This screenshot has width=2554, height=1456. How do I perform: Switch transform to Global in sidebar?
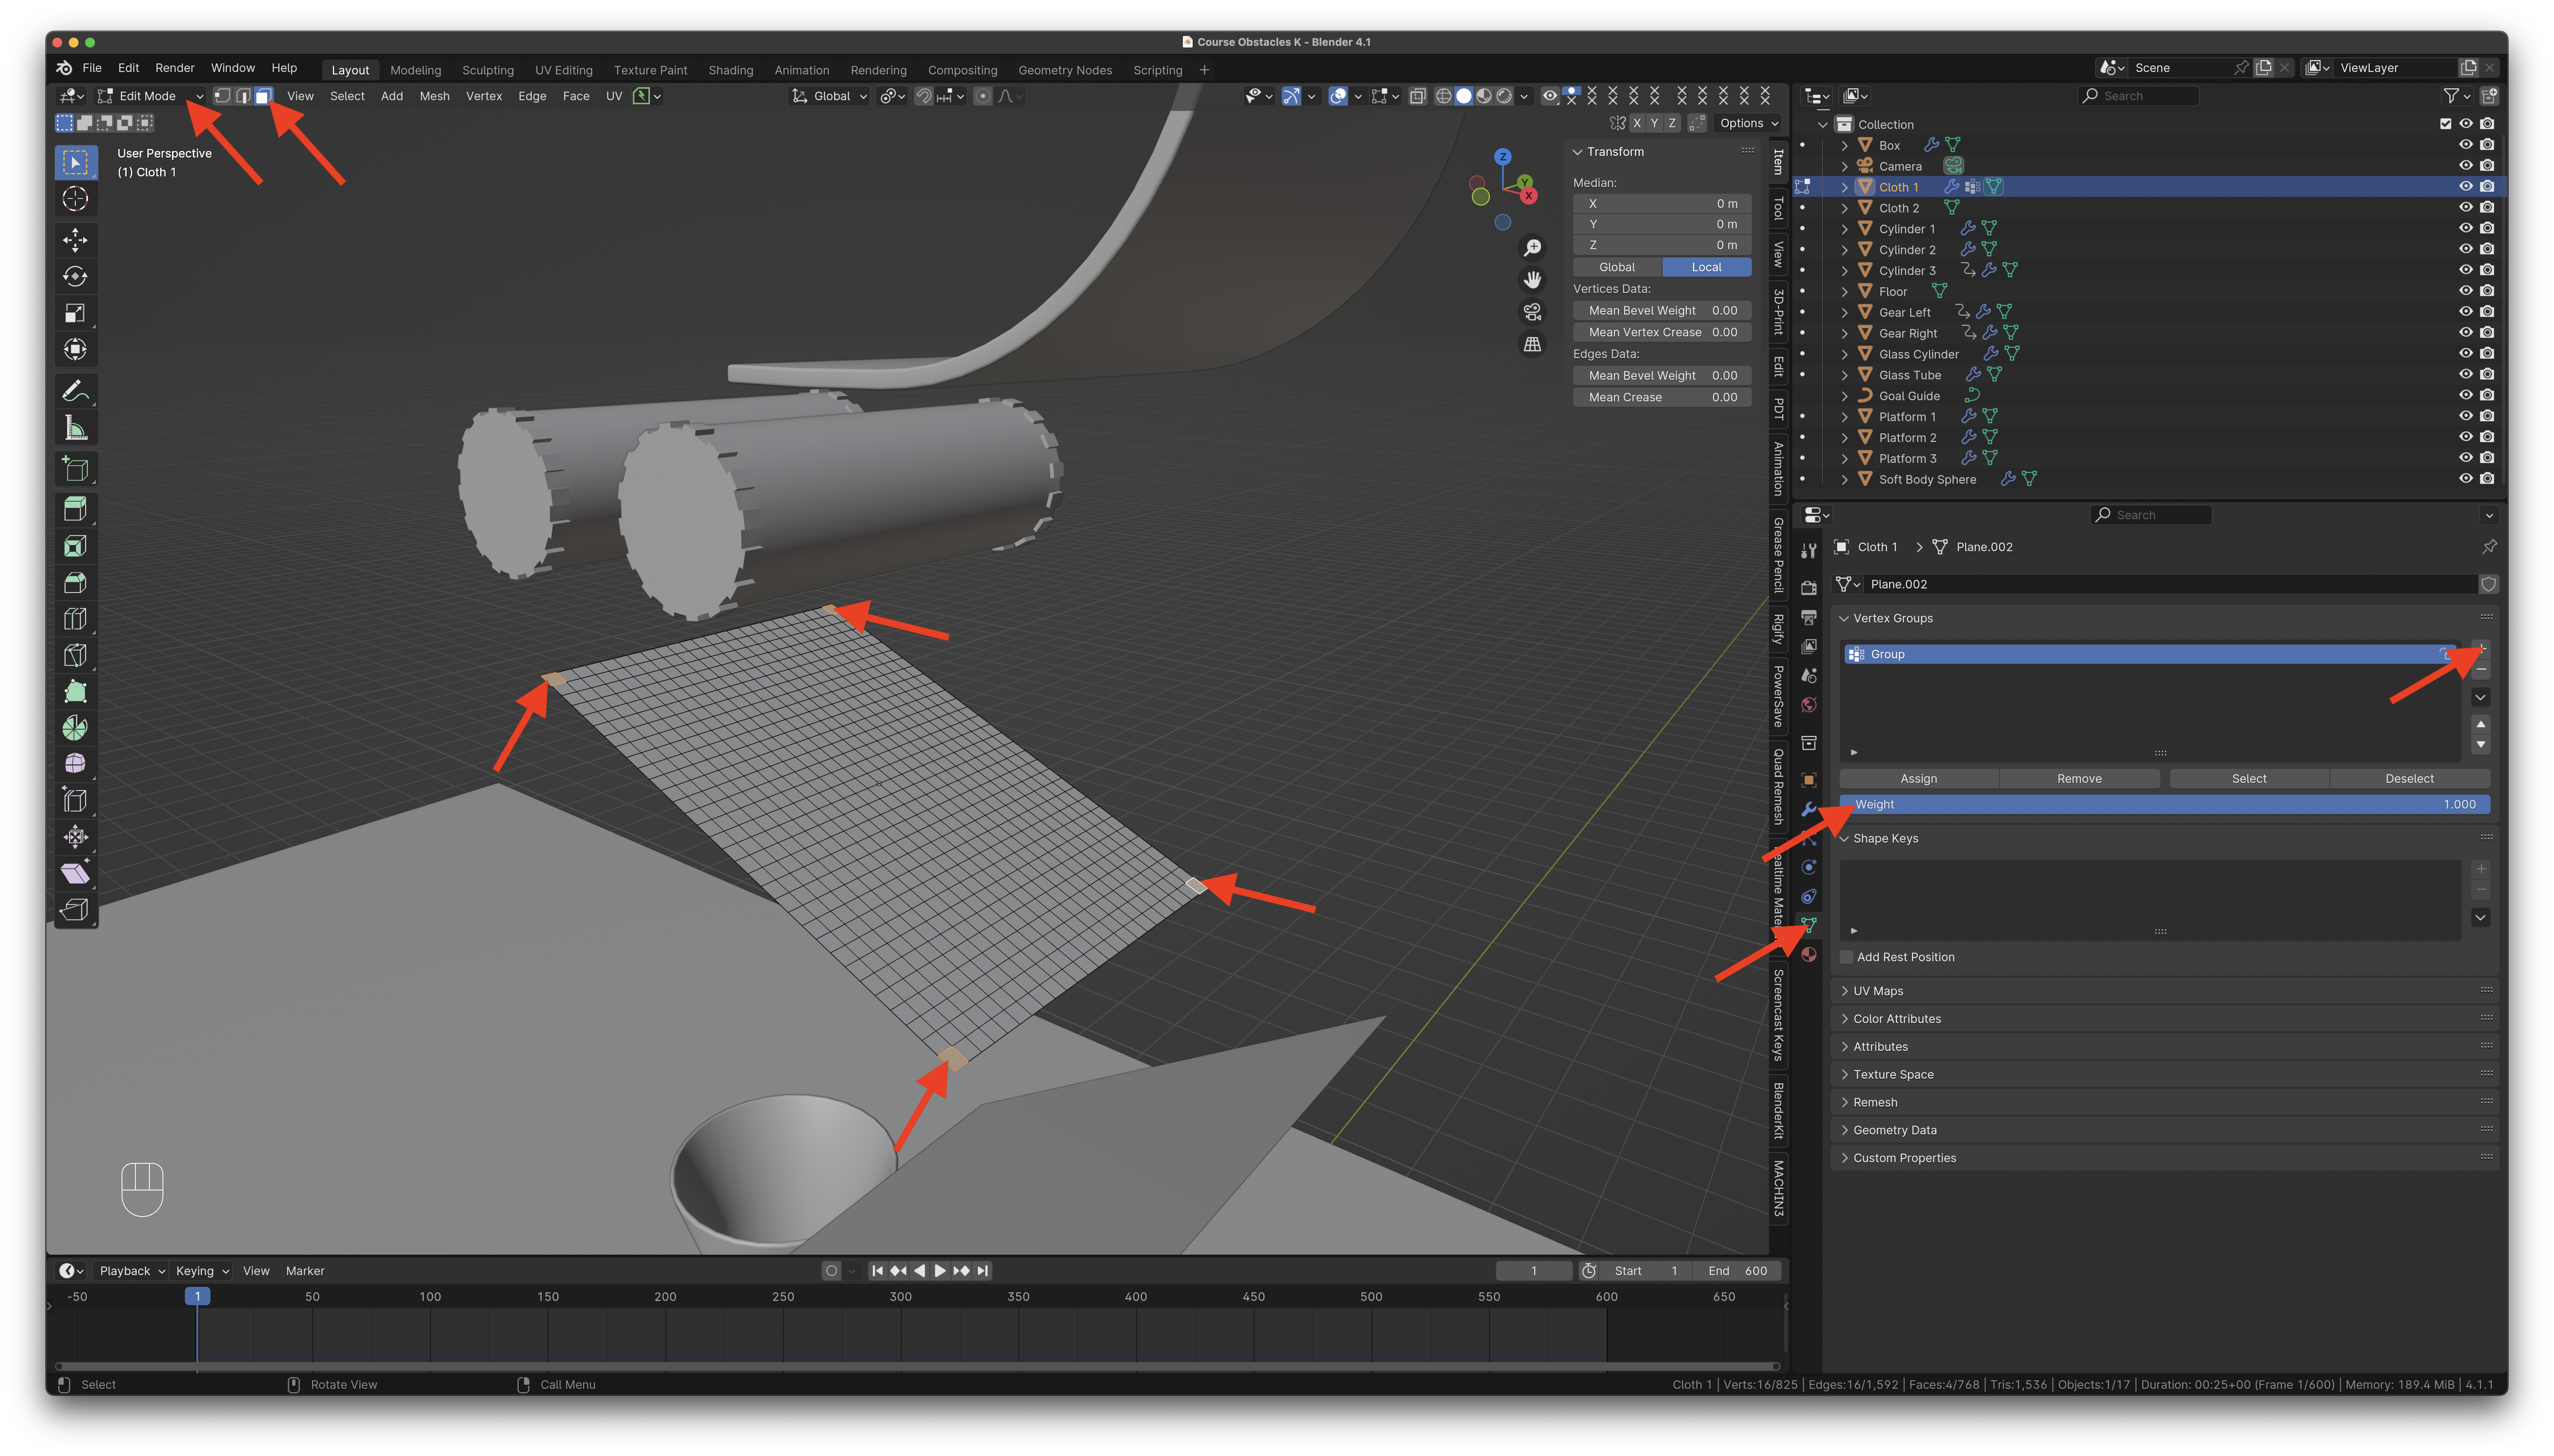[1617, 267]
